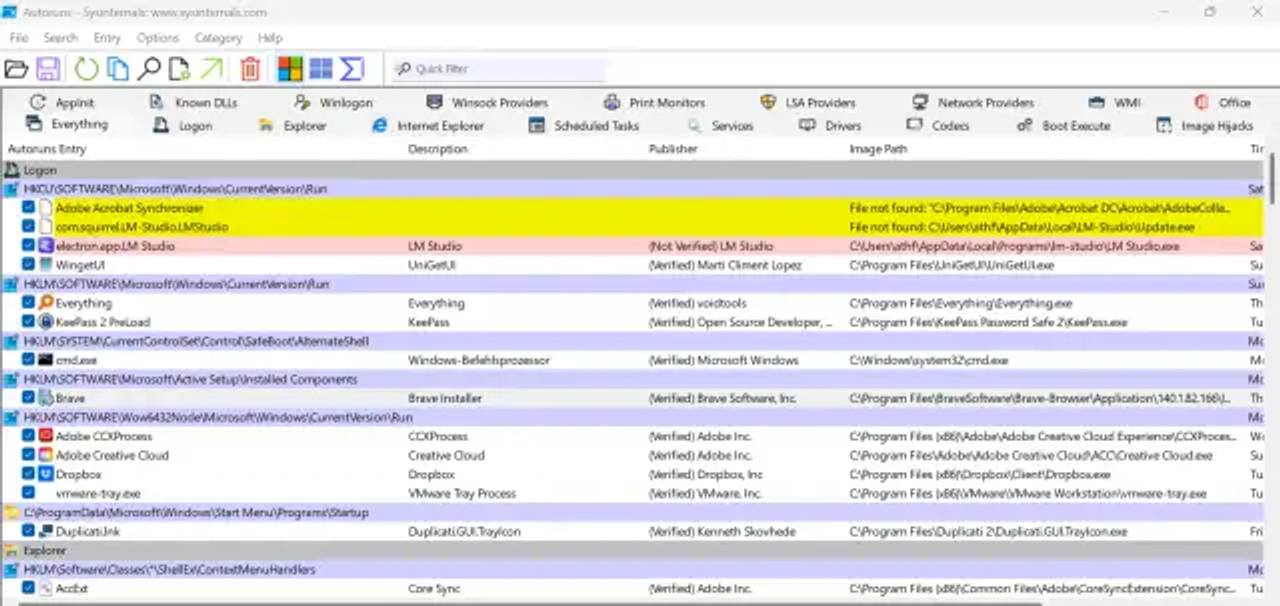Click the Save floppy disk toolbar icon
The image size is (1280, 606).
(48, 69)
